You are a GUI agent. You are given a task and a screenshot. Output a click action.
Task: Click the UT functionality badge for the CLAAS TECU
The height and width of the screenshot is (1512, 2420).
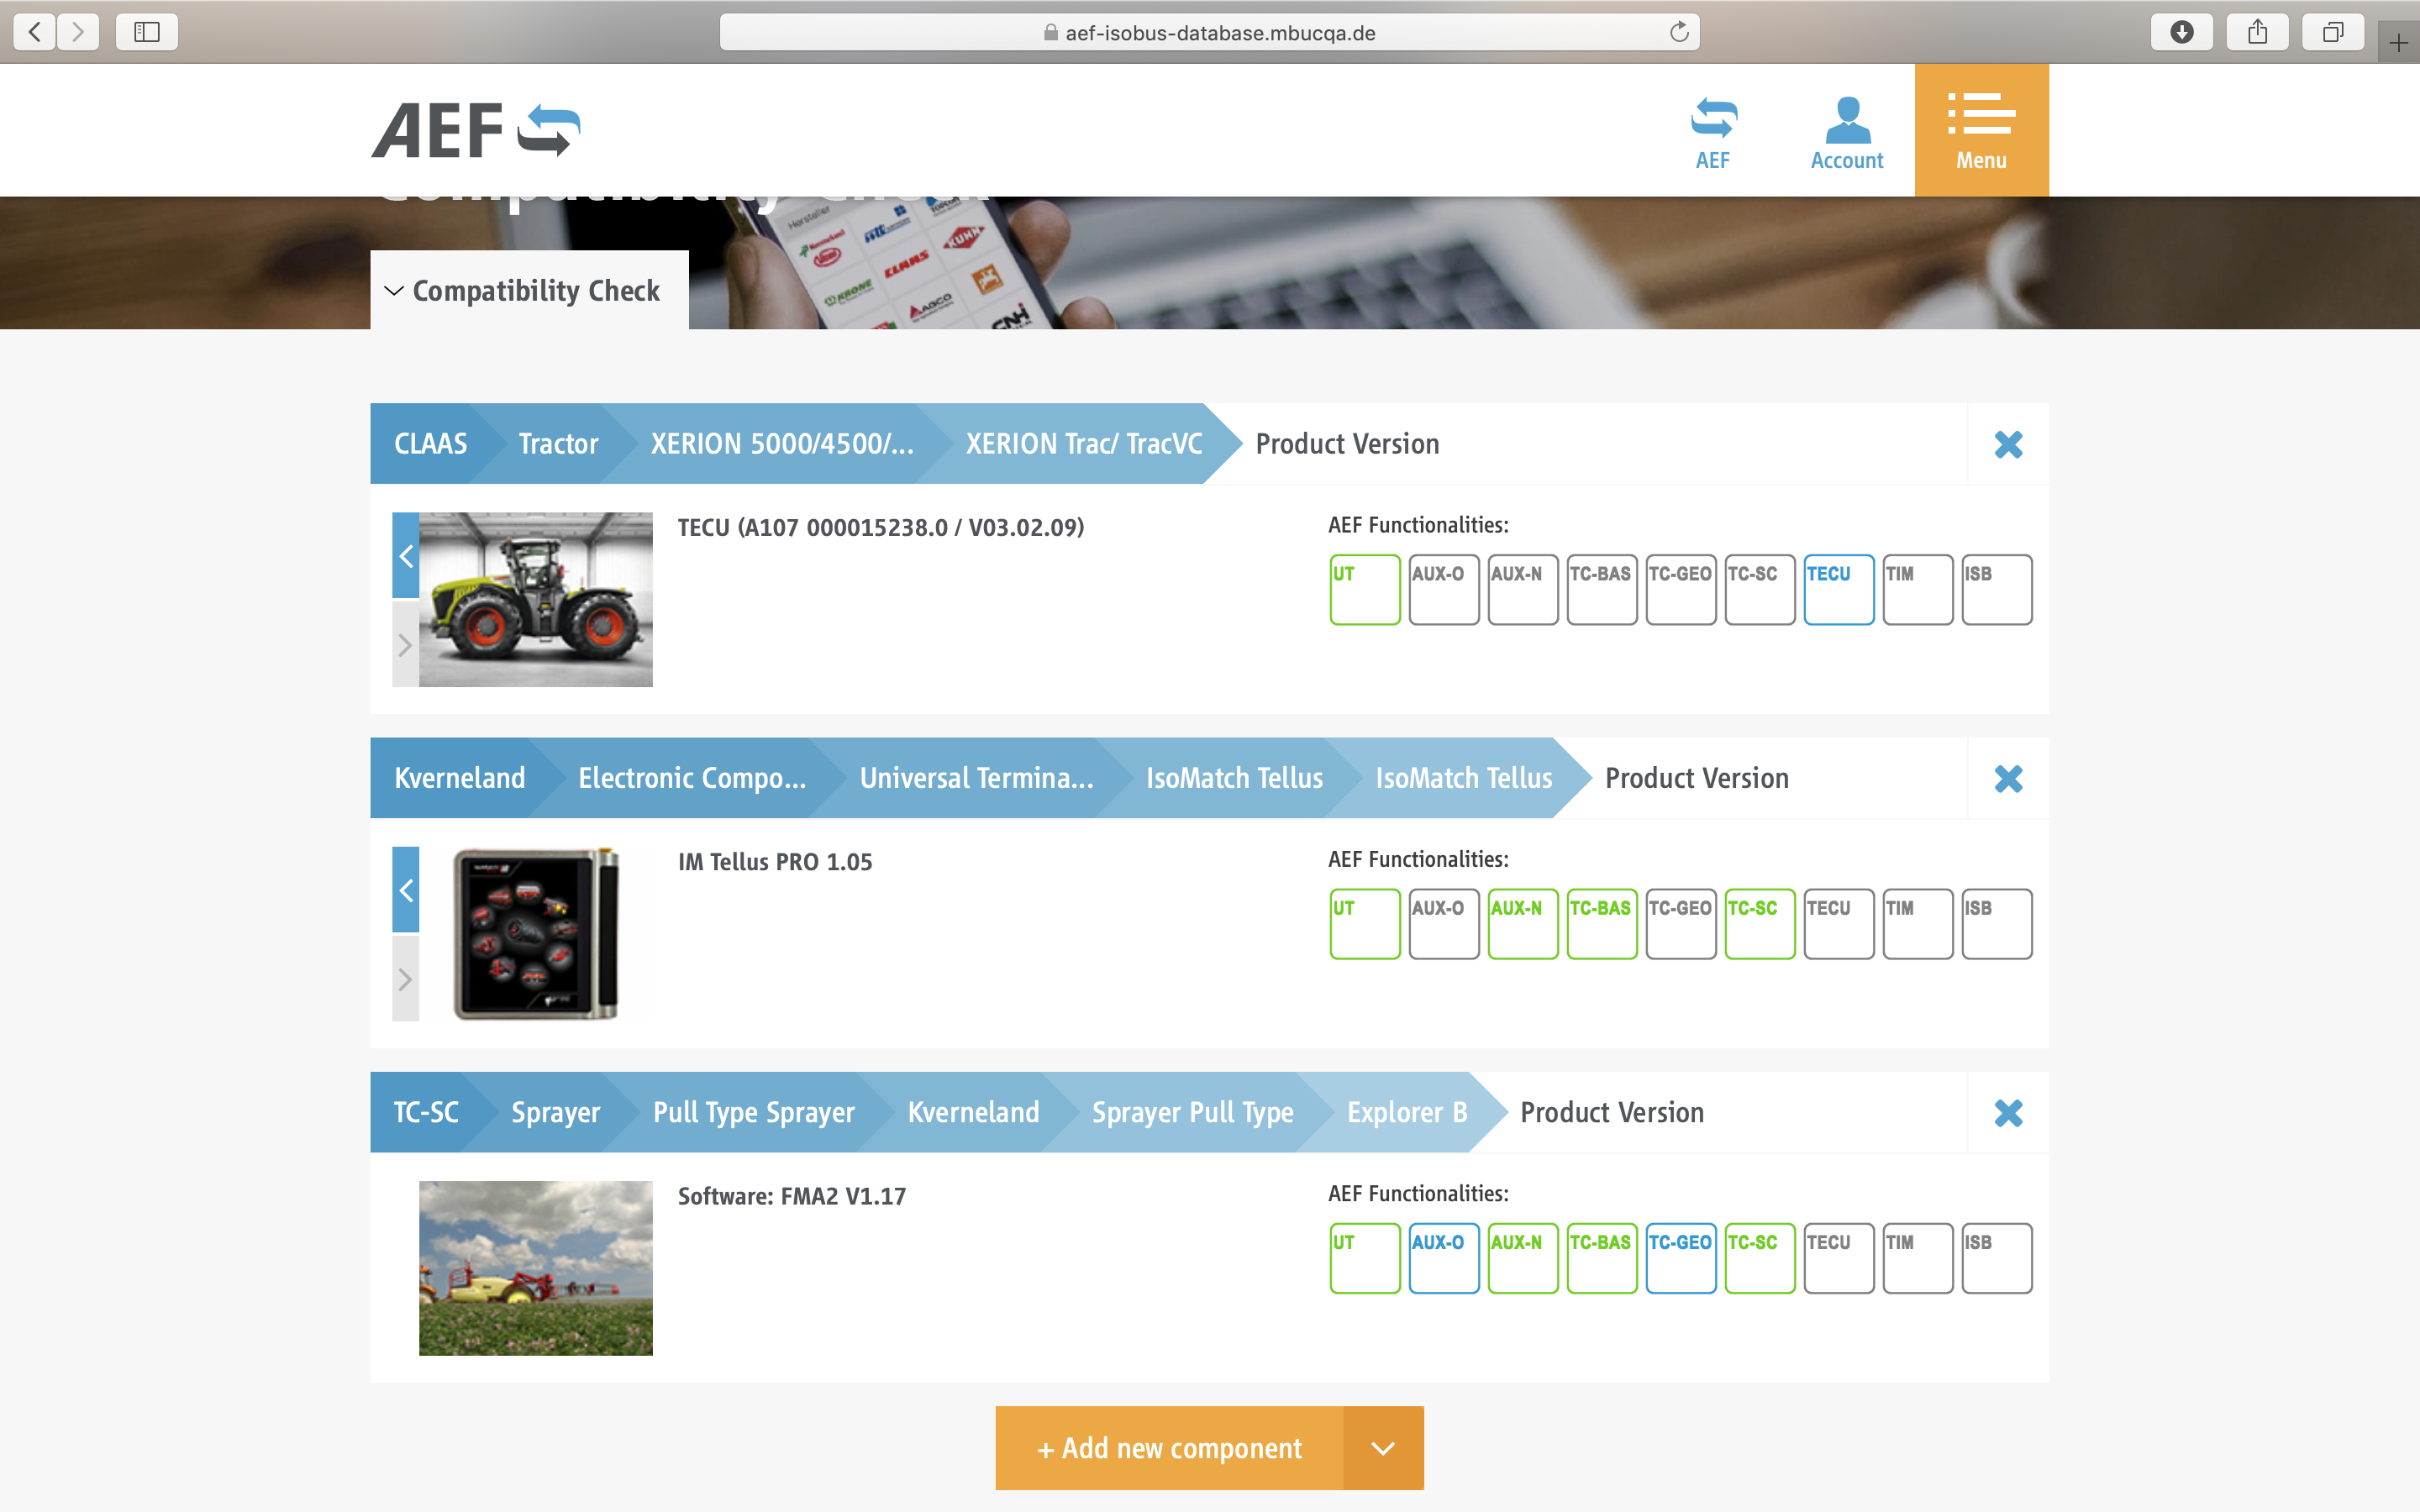[x=1365, y=590]
